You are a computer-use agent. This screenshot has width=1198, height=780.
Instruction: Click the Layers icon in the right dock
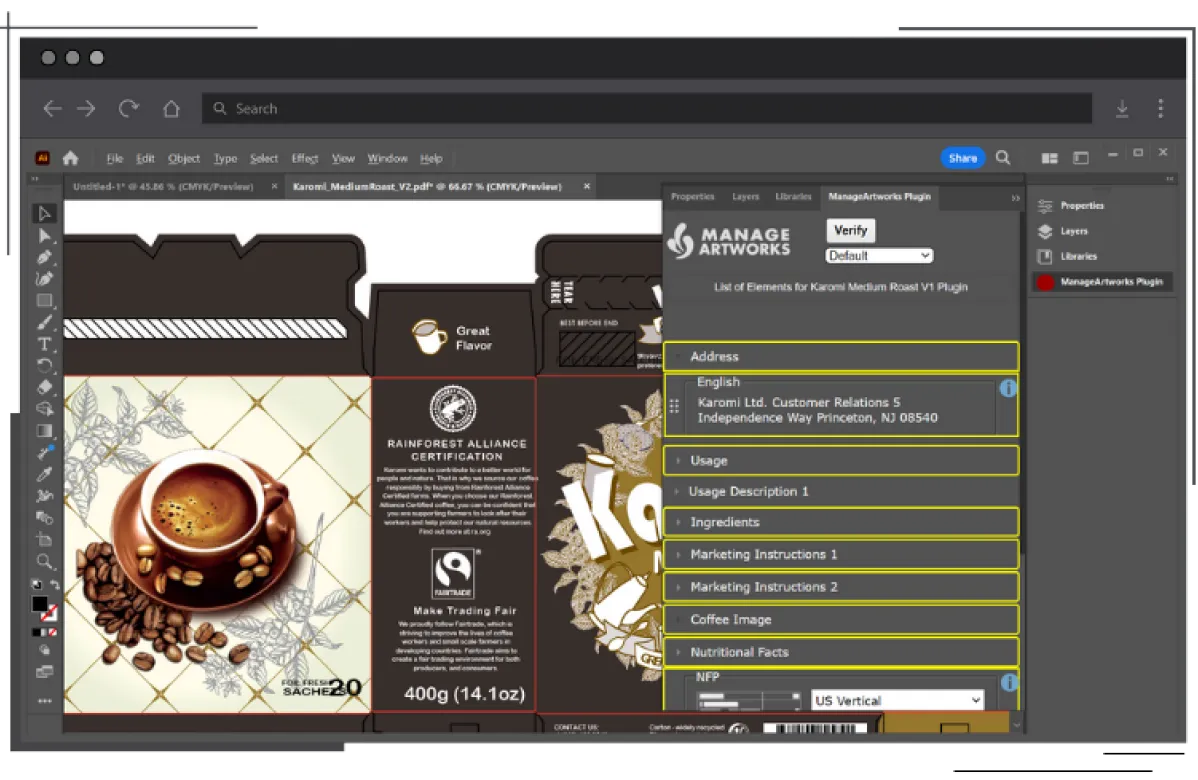coord(1045,231)
